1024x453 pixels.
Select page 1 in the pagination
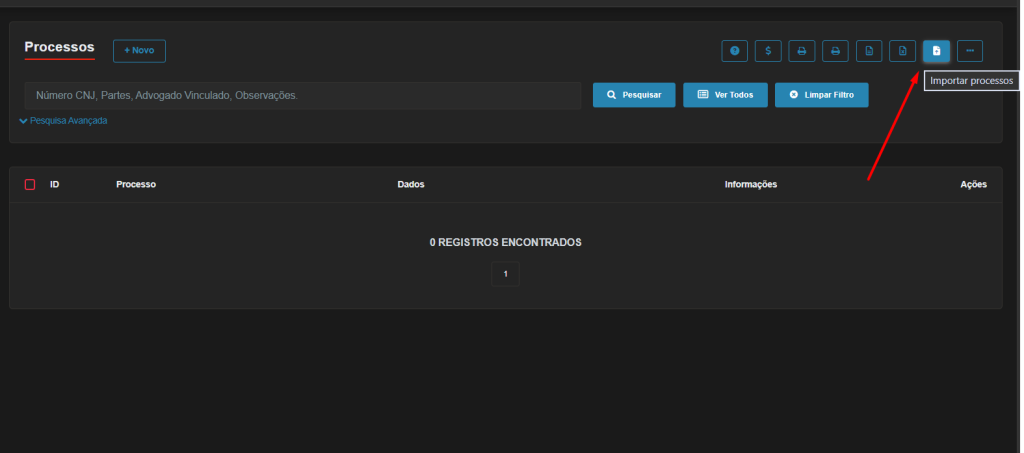[505, 274]
